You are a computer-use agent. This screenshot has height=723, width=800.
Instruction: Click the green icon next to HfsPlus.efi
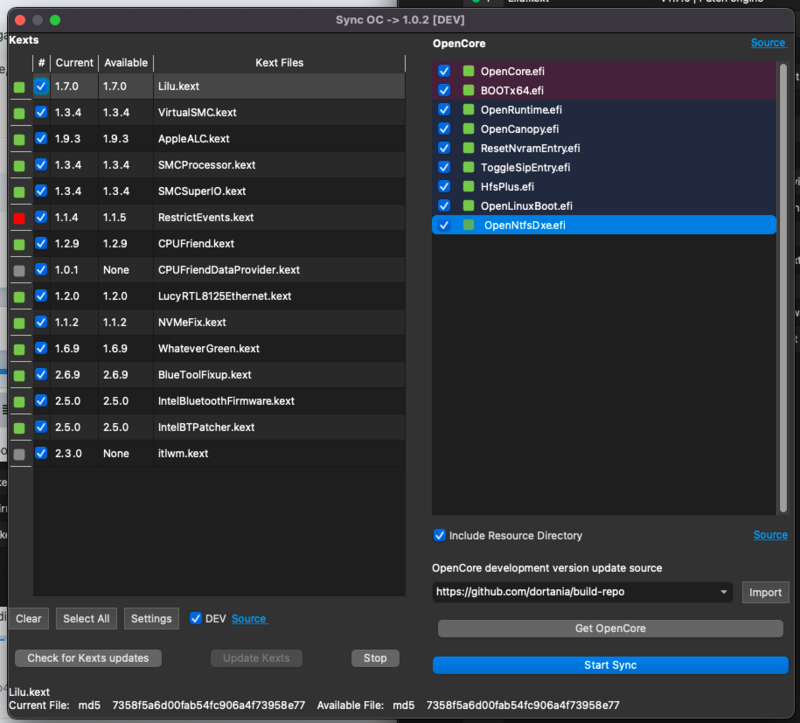(468, 186)
